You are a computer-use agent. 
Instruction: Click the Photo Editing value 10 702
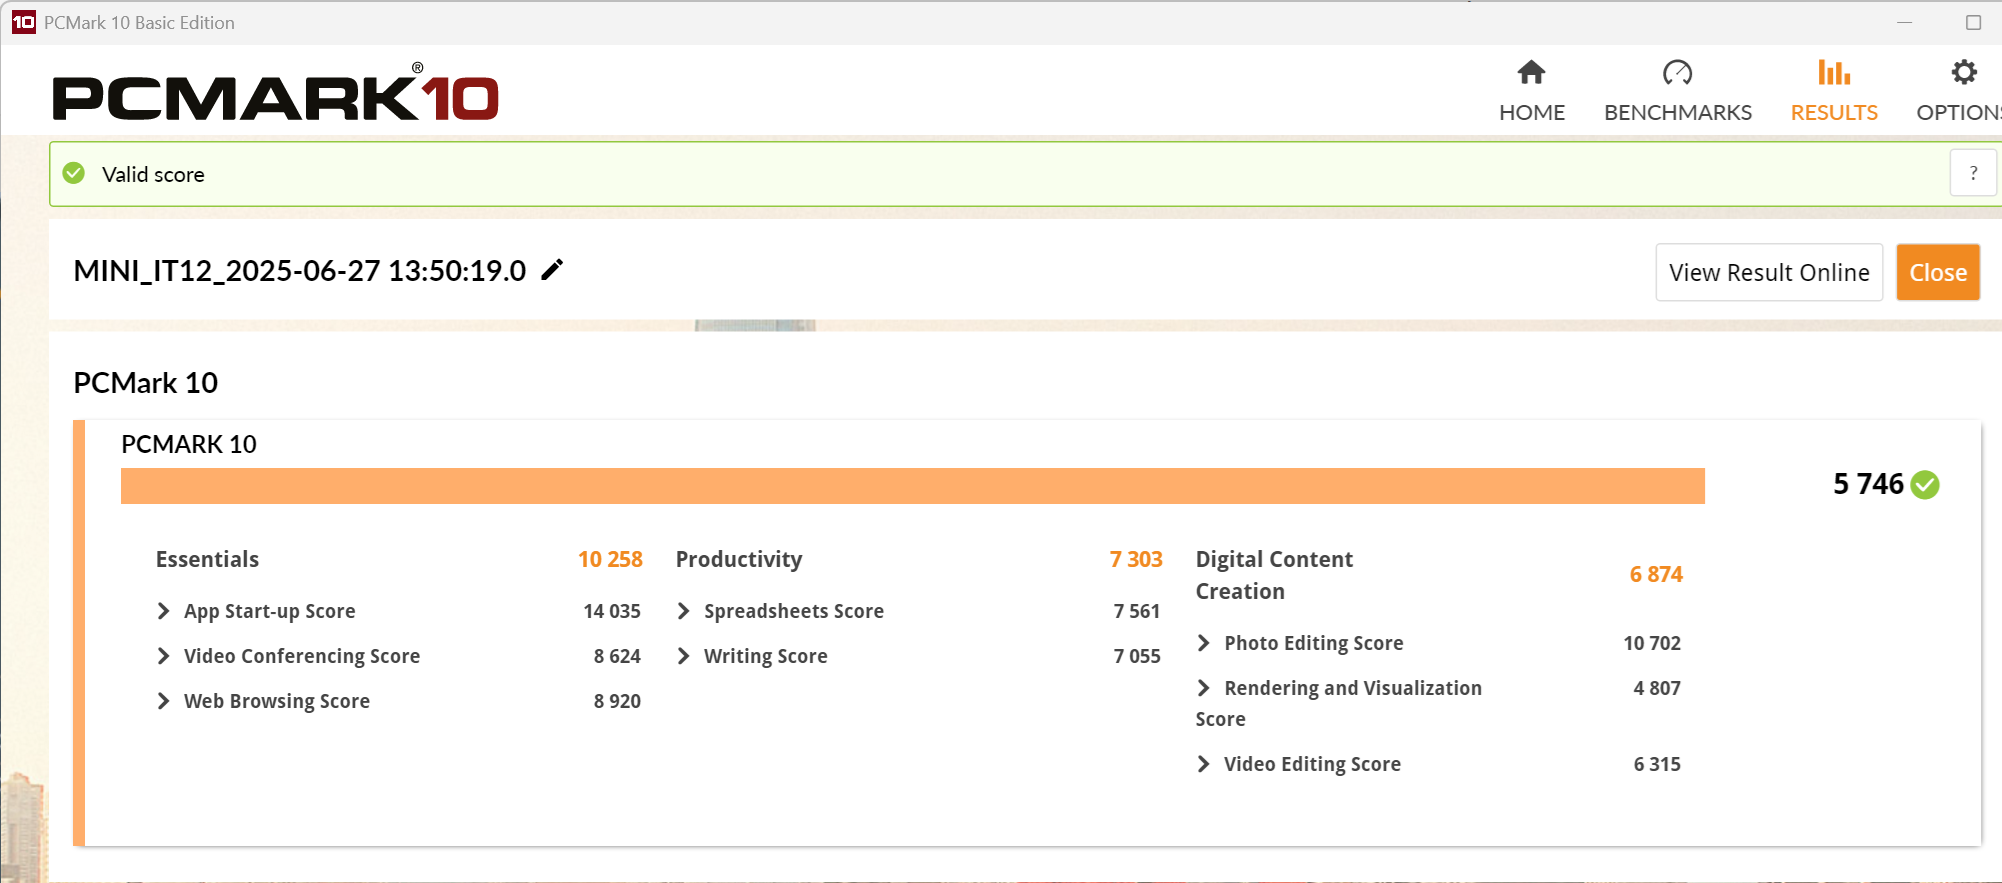[x=1652, y=643]
